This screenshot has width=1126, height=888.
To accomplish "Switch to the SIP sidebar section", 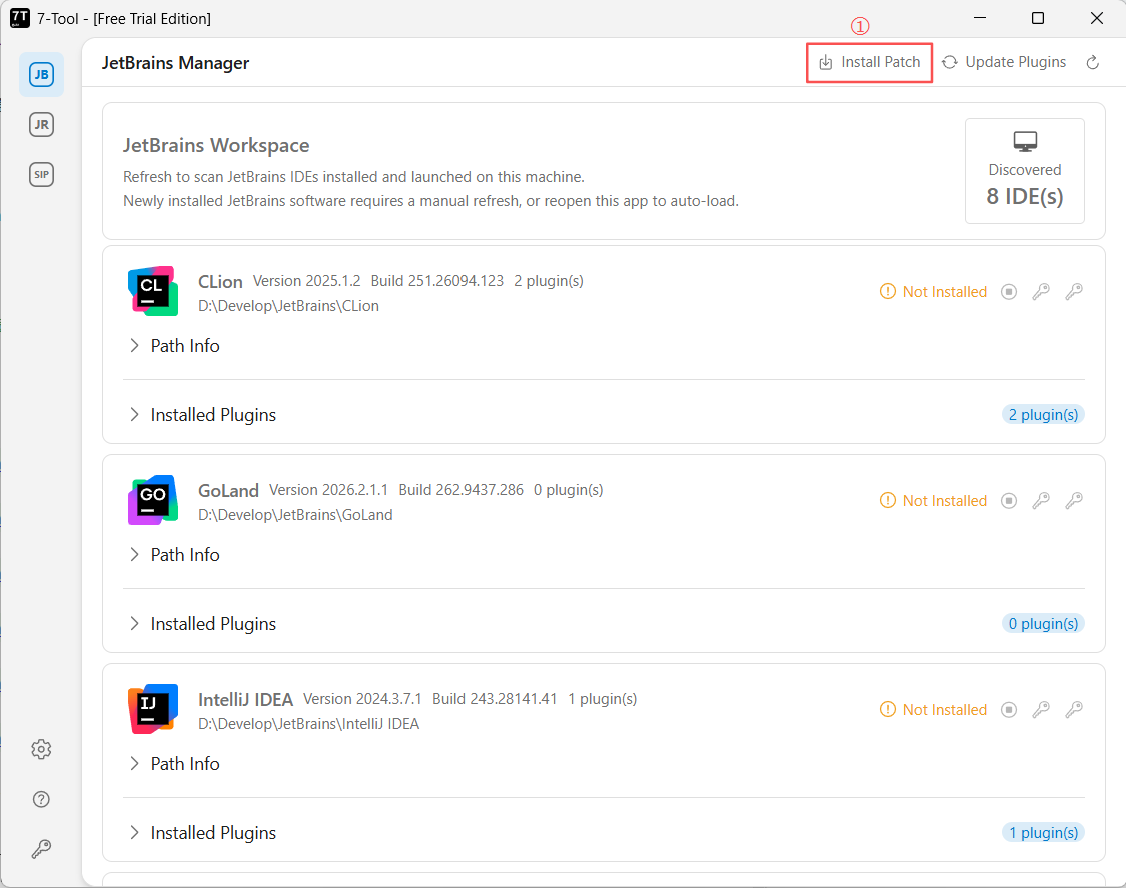I will click(x=41, y=174).
